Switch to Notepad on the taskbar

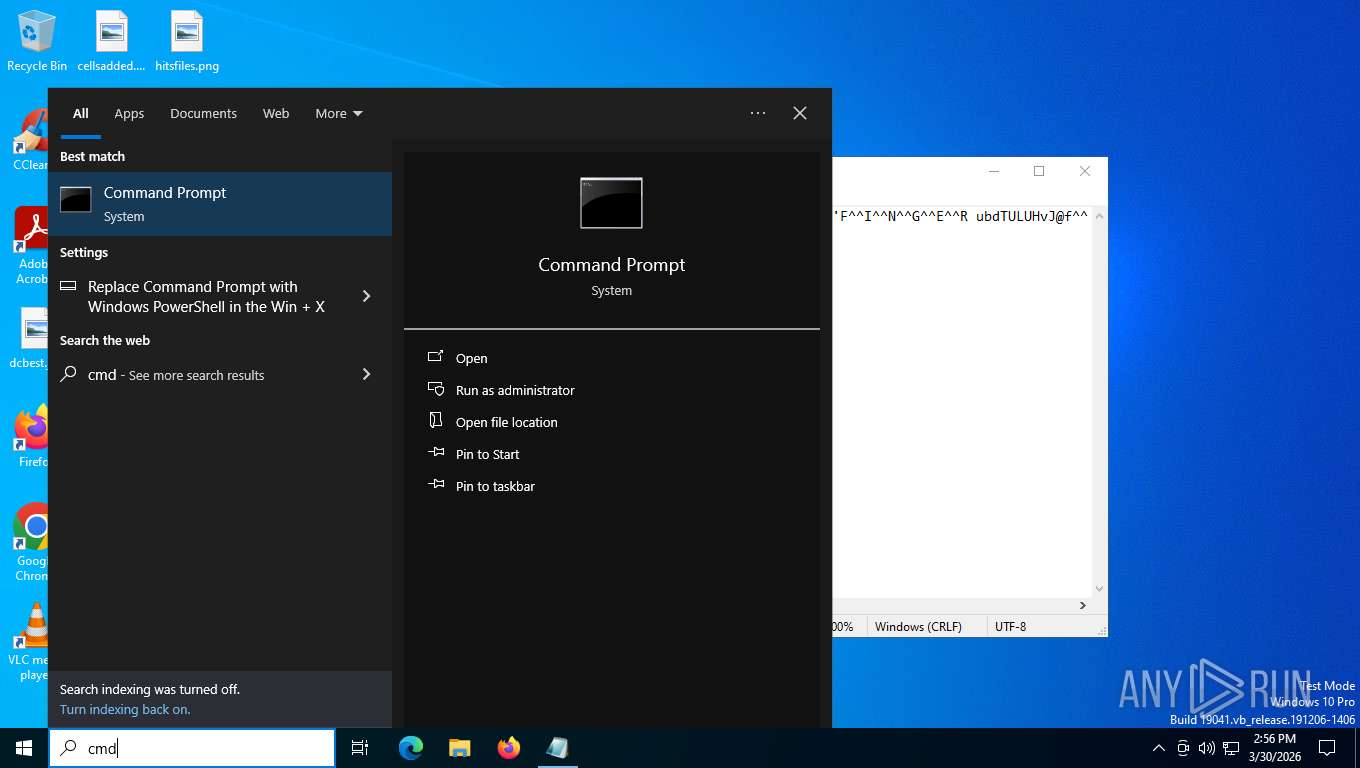[557, 748]
